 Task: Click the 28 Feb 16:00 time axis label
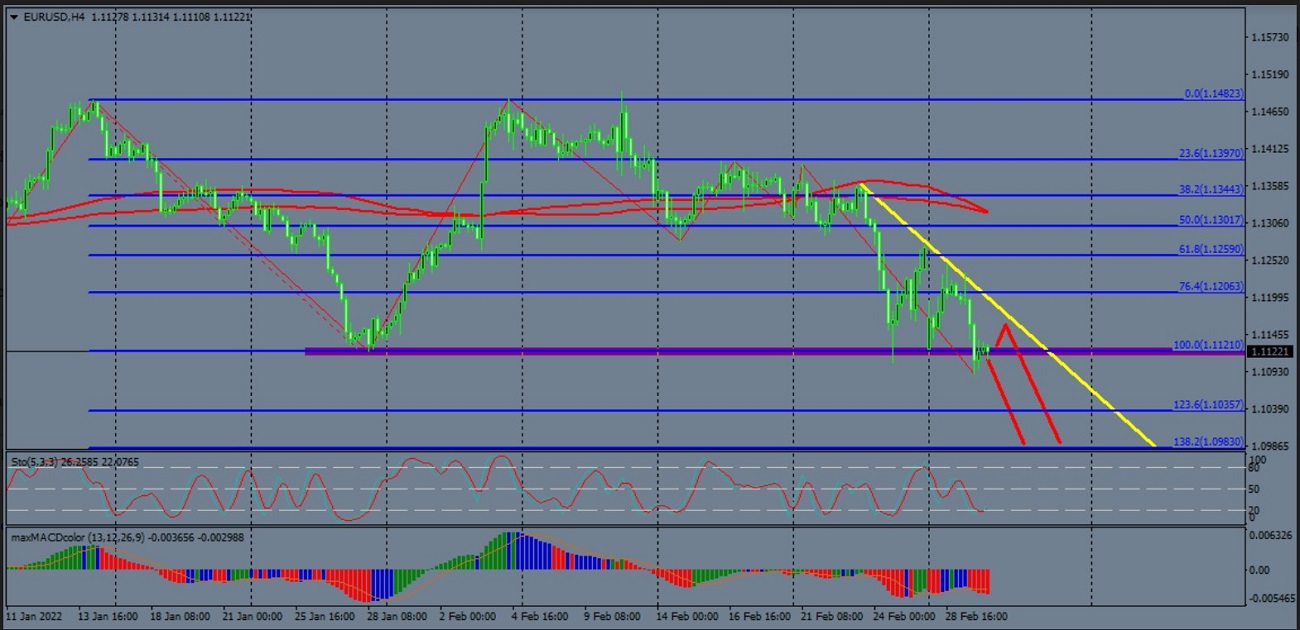(975, 617)
